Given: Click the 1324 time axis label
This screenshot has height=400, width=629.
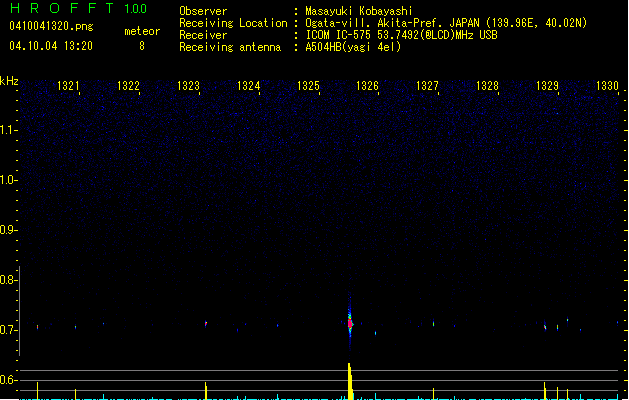Looking at the screenshot, I should pyautogui.click(x=248, y=86).
